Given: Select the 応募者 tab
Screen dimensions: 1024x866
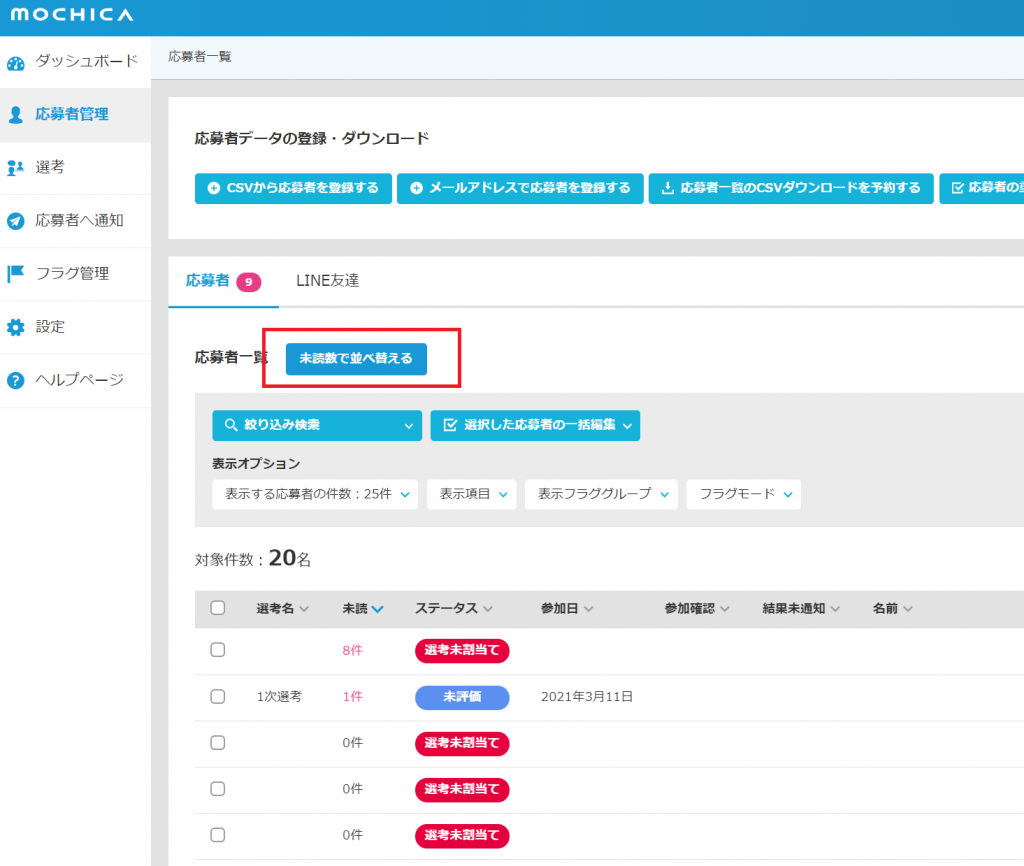Looking at the screenshot, I should pyautogui.click(x=222, y=281).
